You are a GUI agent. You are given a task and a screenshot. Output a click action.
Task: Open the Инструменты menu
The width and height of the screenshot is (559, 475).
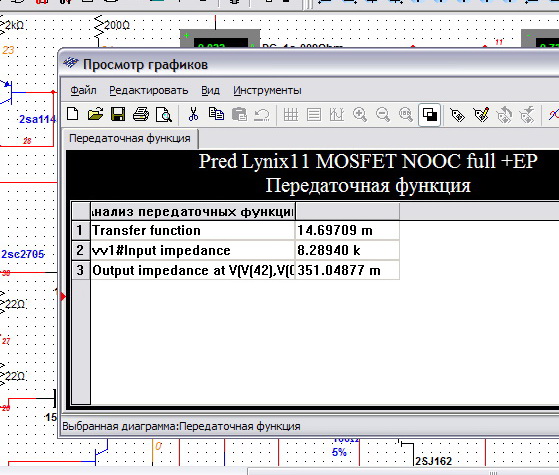(x=267, y=91)
